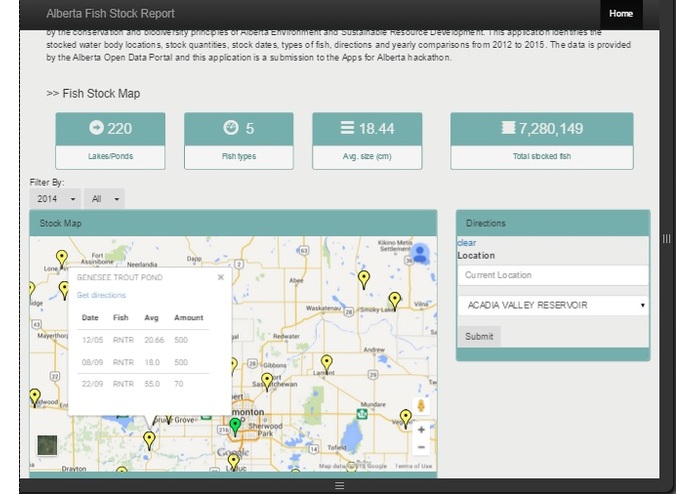Zoom in on the stock map
The image size is (695, 494).
pos(421,430)
